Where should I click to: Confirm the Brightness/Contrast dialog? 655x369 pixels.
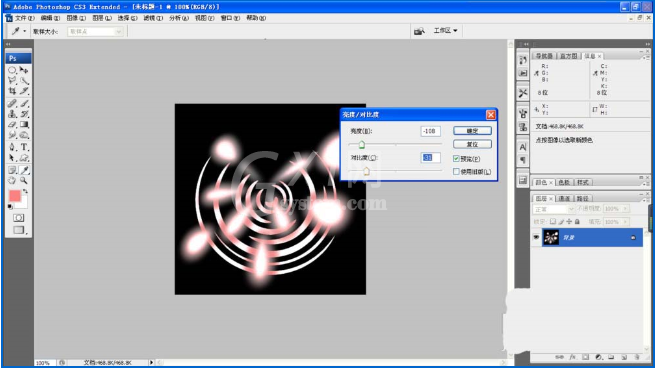tap(472, 131)
